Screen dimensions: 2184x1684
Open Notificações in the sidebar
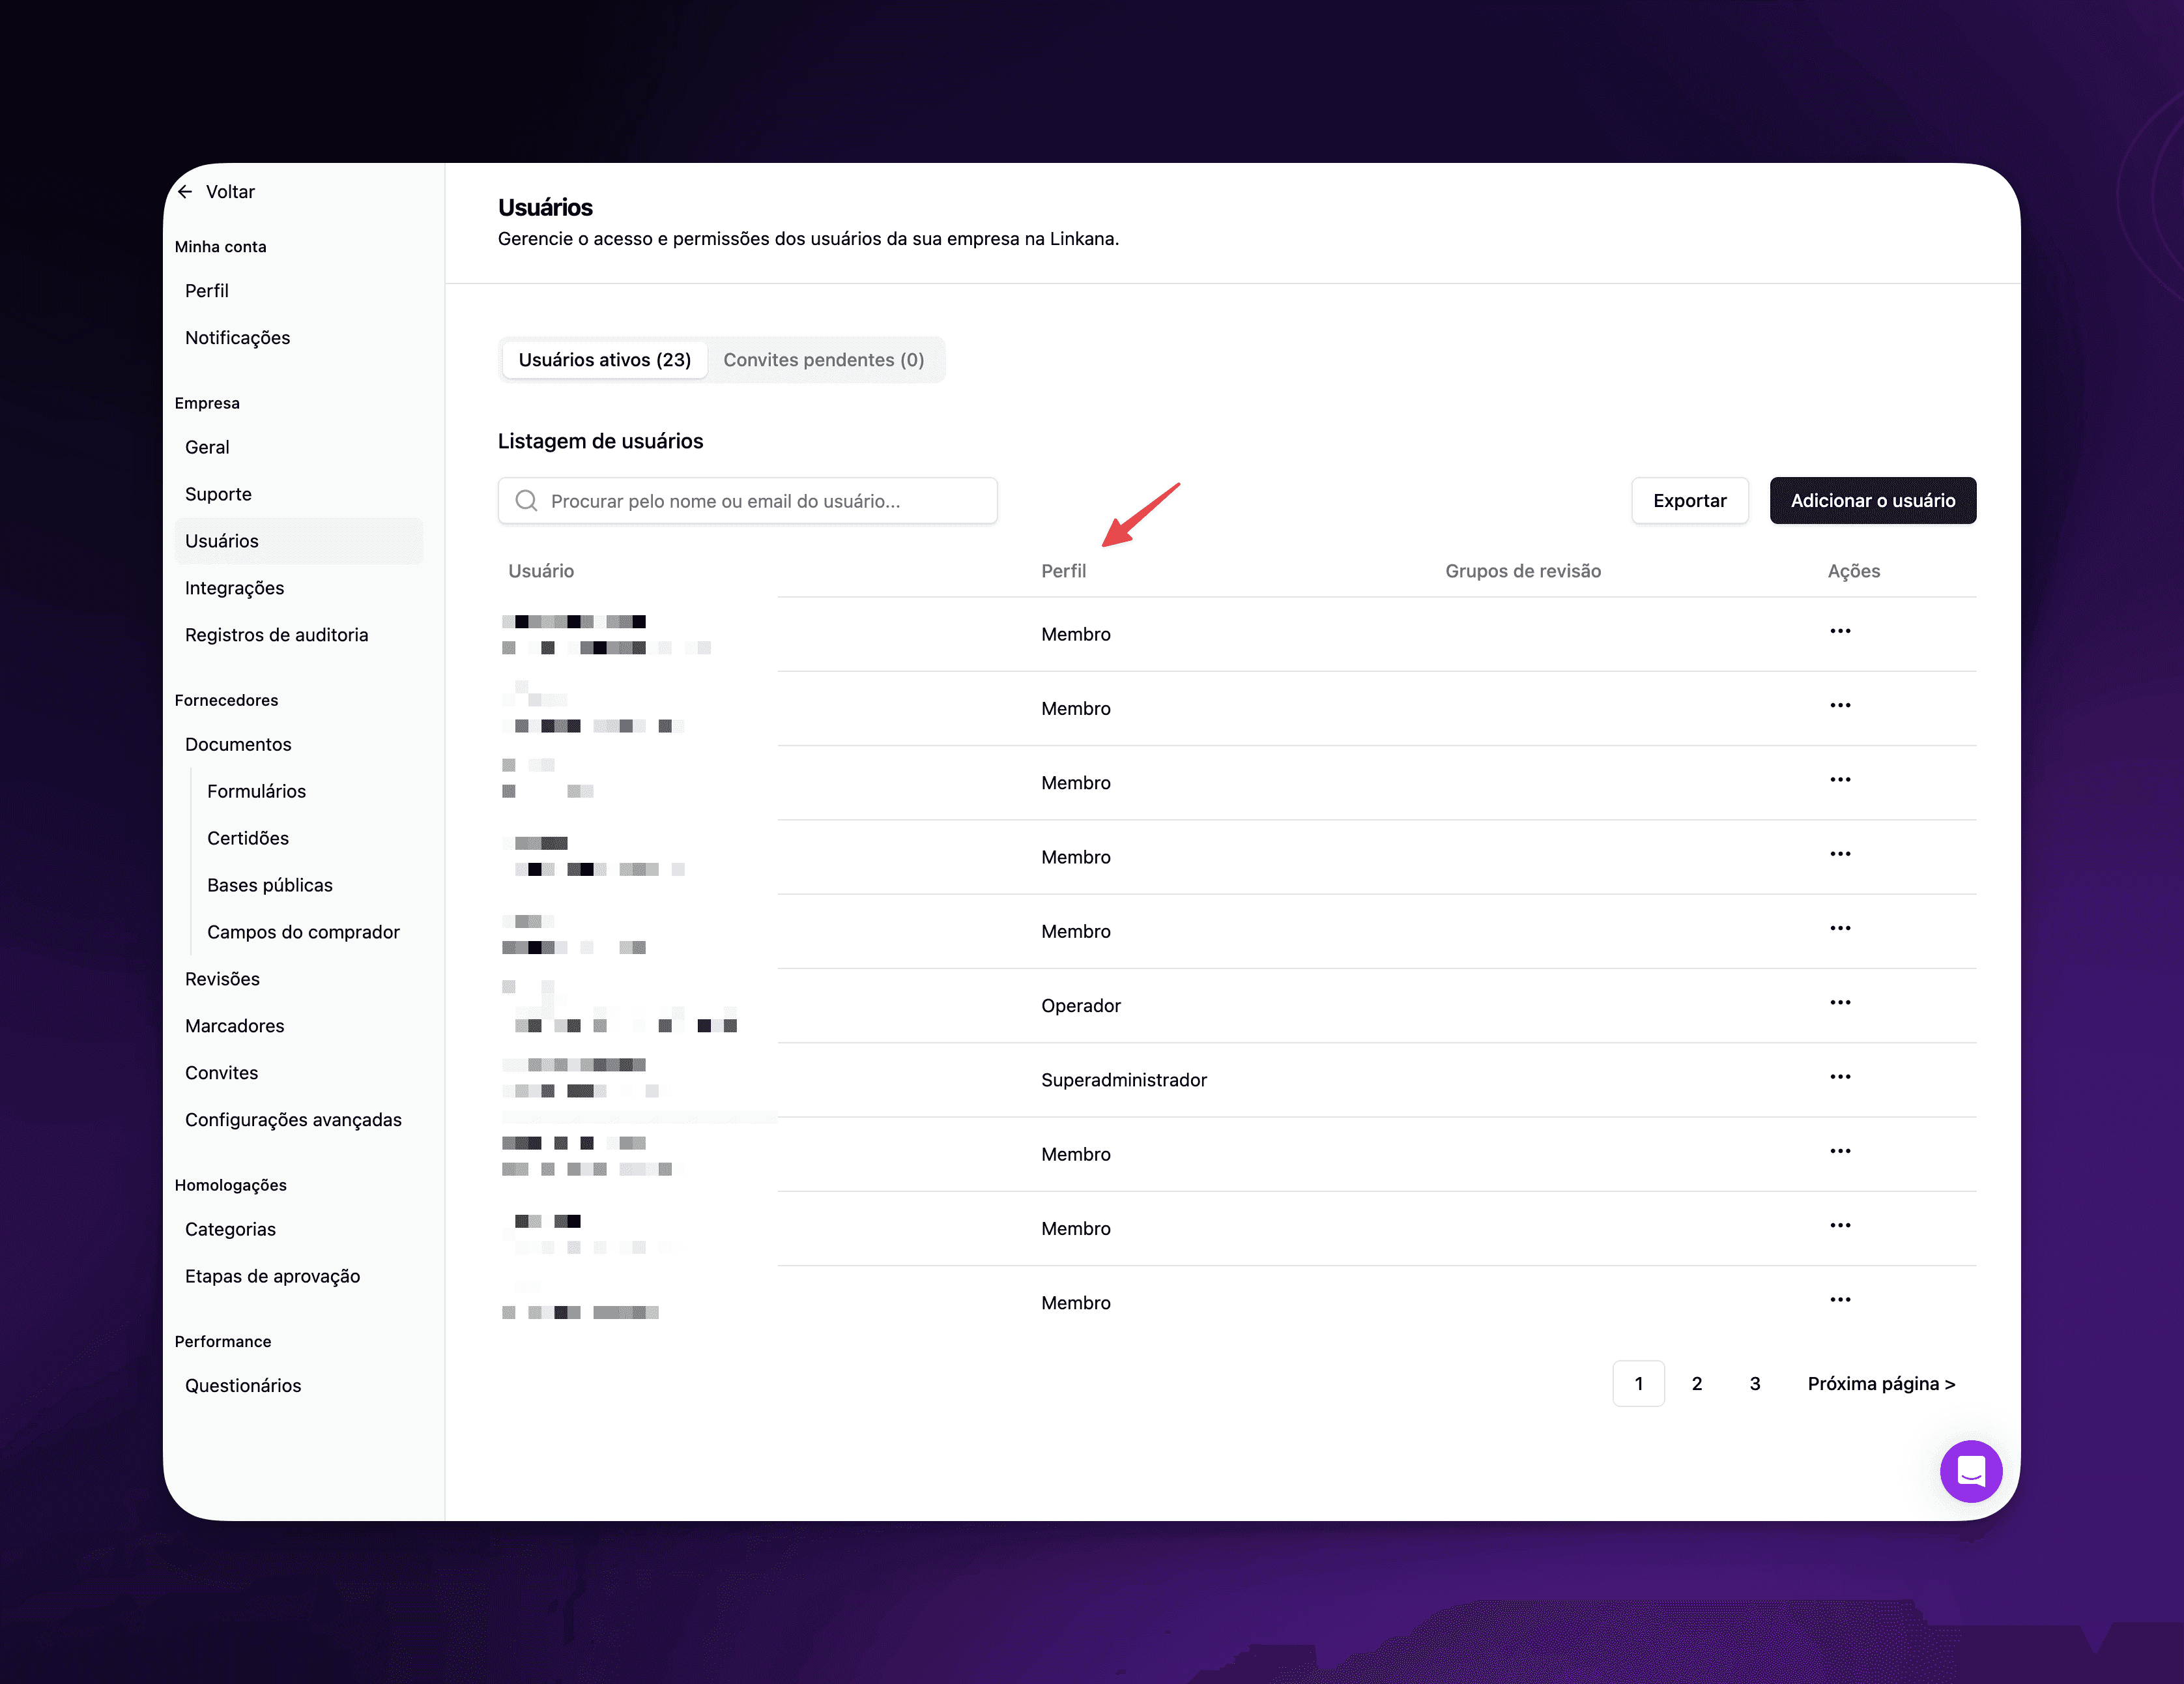pyautogui.click(x=238, y=338)
